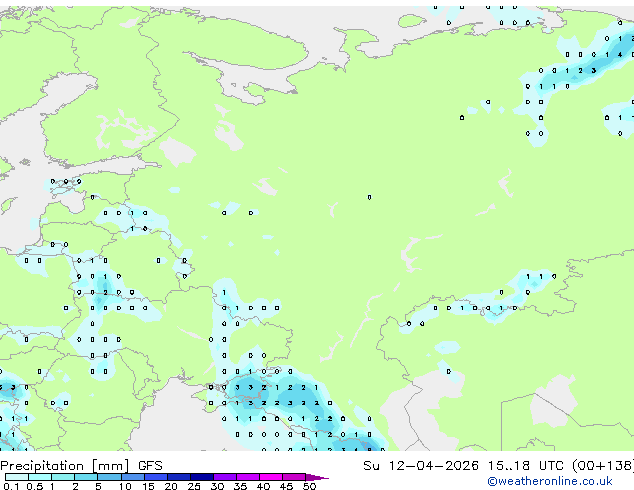This screenshot has width=634, height=490.
Task: Select the dark navy swatch between 25 and 30
Action: coord(201,477)
